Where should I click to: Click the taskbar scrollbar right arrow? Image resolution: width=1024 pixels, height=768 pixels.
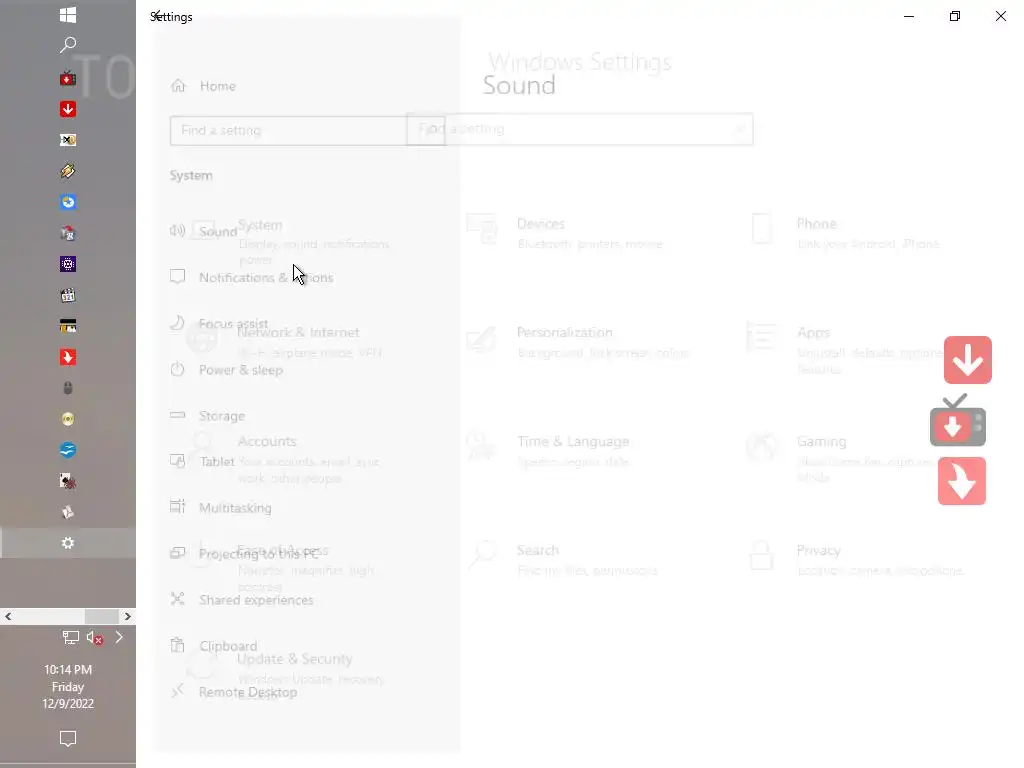pos(128,616)
